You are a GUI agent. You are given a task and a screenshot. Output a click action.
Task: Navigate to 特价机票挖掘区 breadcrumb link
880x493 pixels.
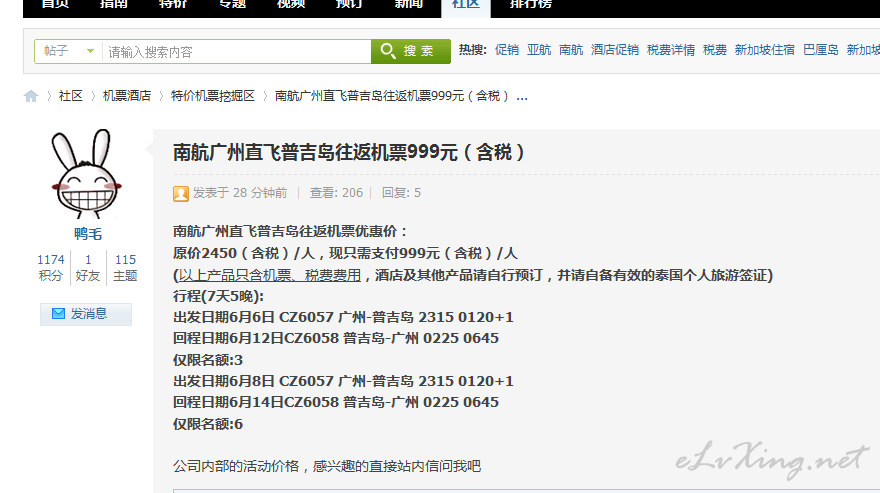coord(213,96)
